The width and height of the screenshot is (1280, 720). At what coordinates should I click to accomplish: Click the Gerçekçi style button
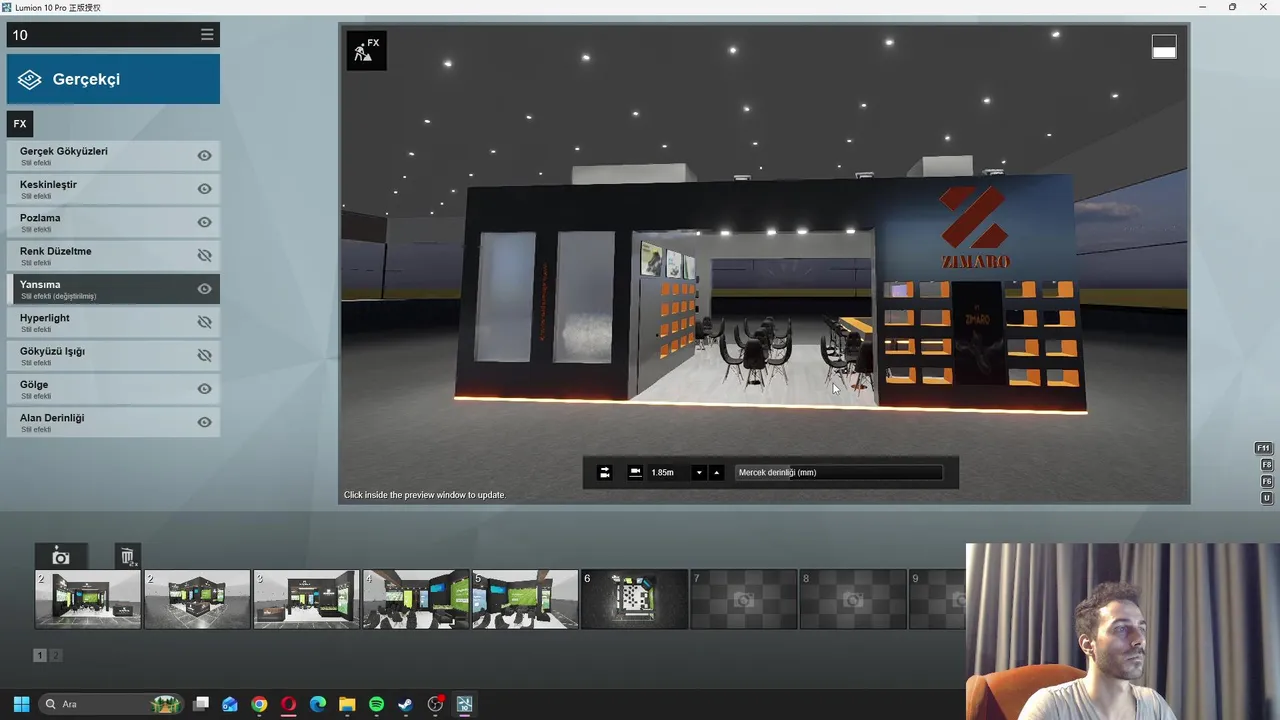coord(113,79)
